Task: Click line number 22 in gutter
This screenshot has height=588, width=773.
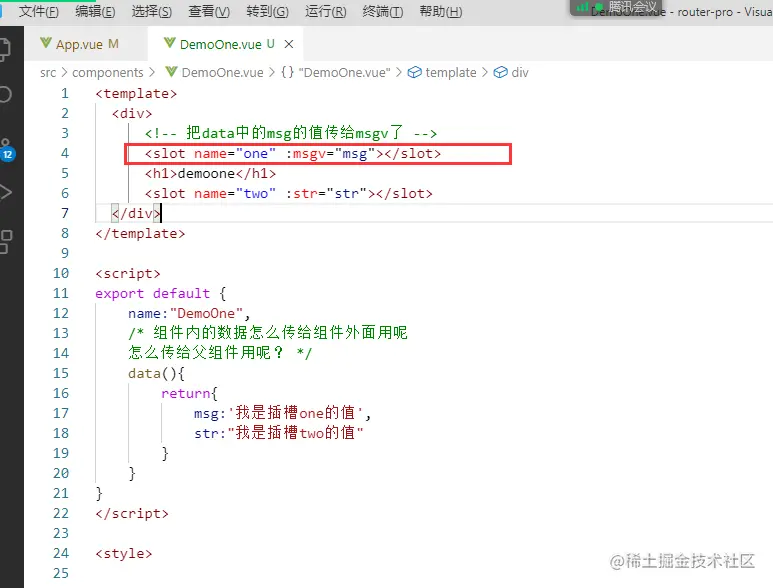Action: pyautogui.click(x=61, y=514)
